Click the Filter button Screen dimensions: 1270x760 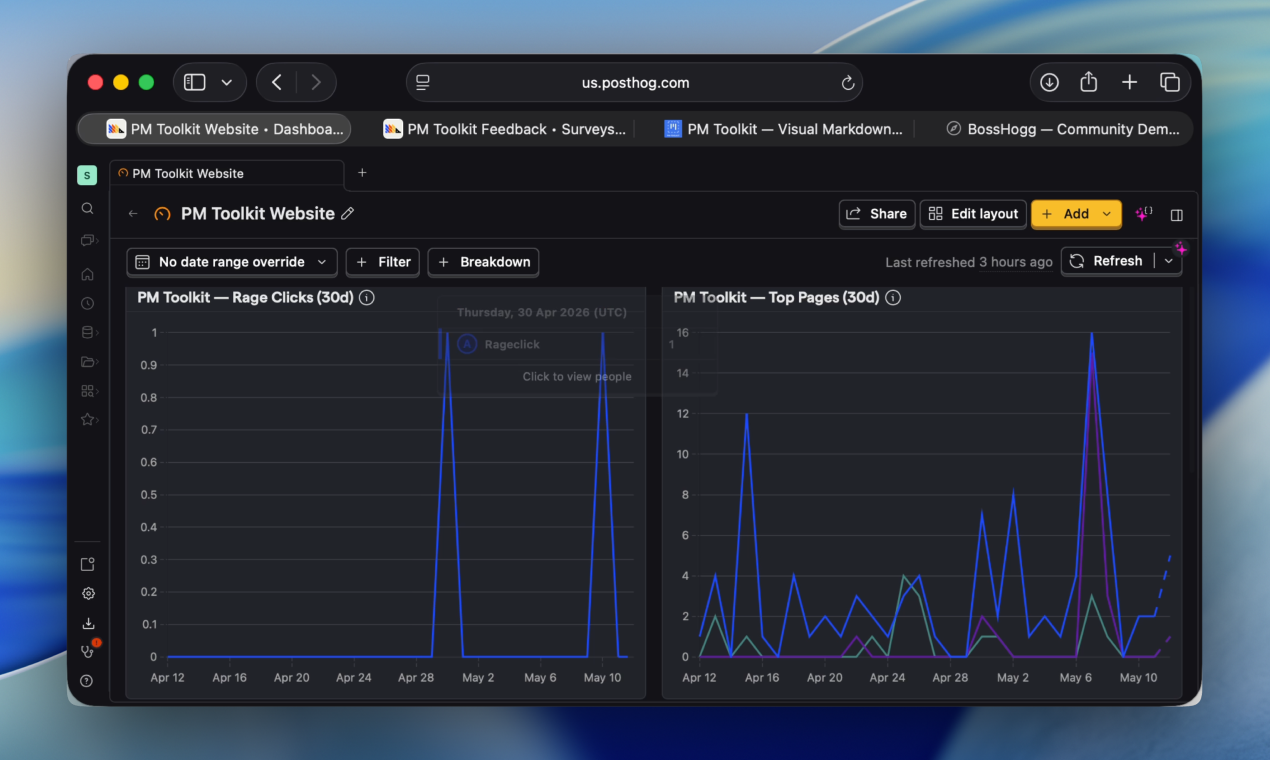pyautogui.click(x=383, y=262)
